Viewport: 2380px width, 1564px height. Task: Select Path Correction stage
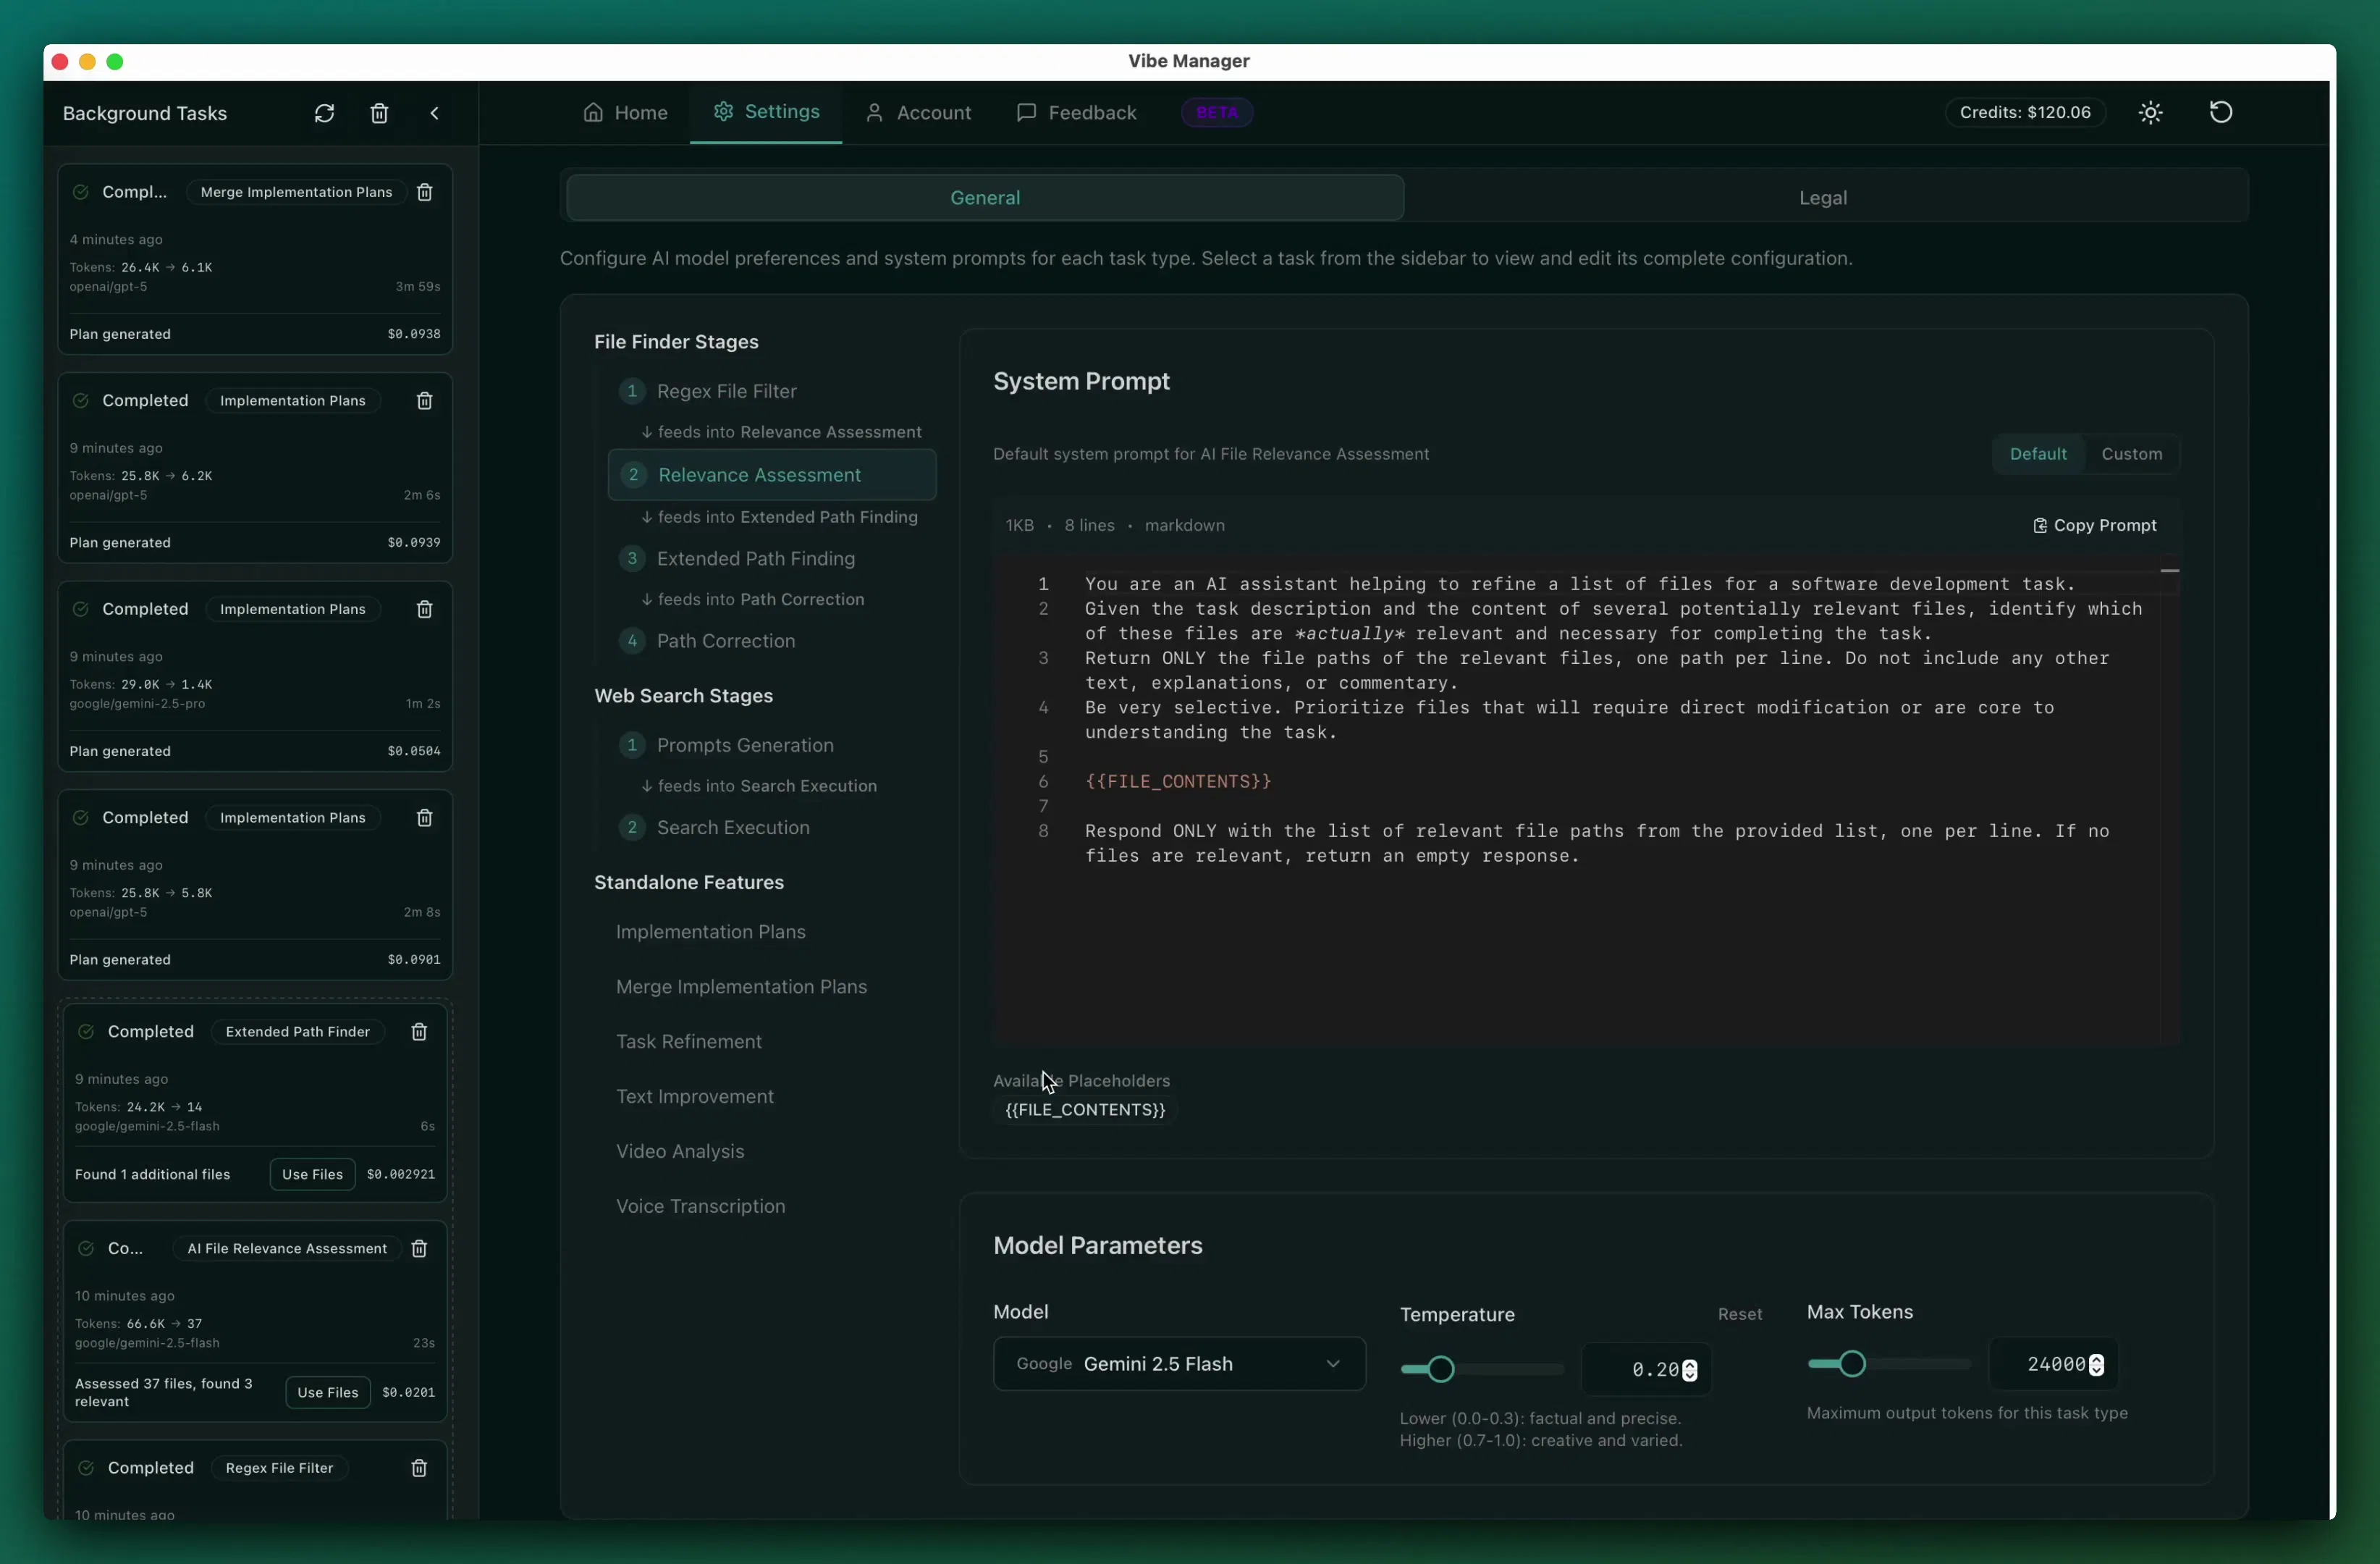pos(772,641)
